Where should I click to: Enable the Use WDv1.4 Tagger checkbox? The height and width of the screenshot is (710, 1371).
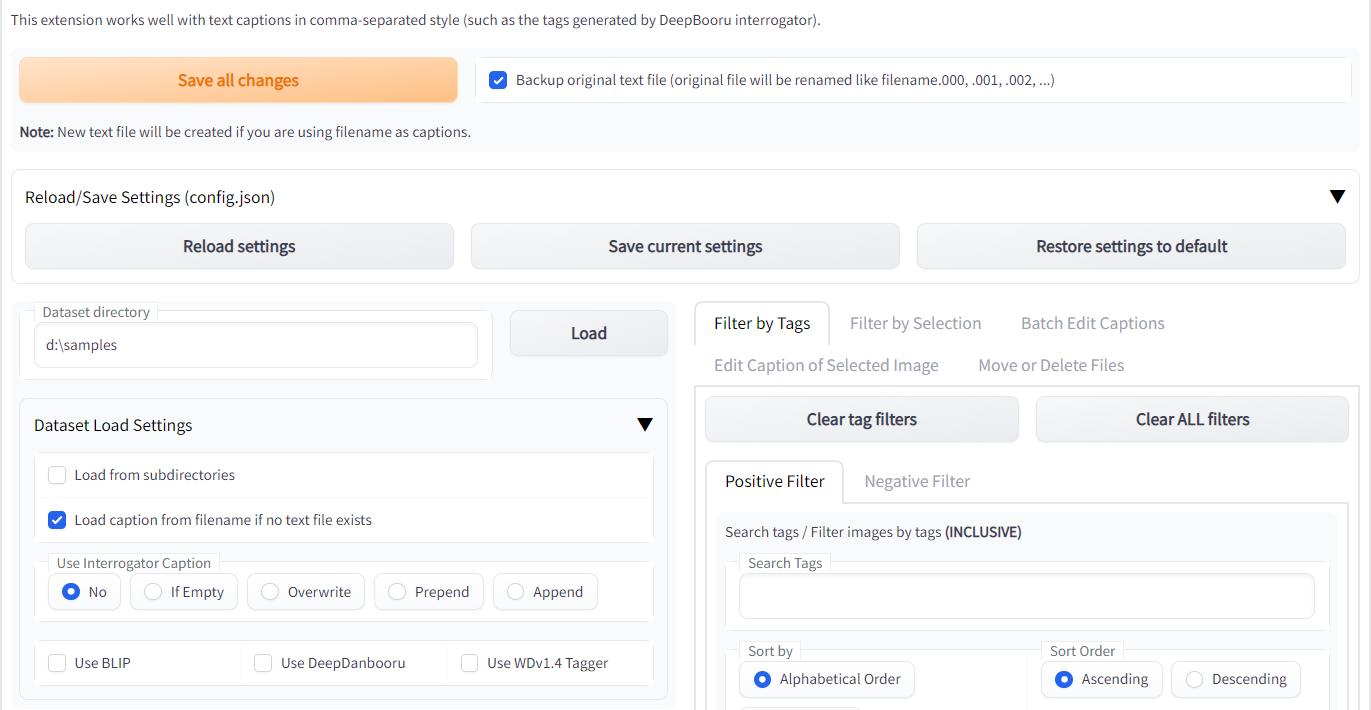[x=469, y=663]
